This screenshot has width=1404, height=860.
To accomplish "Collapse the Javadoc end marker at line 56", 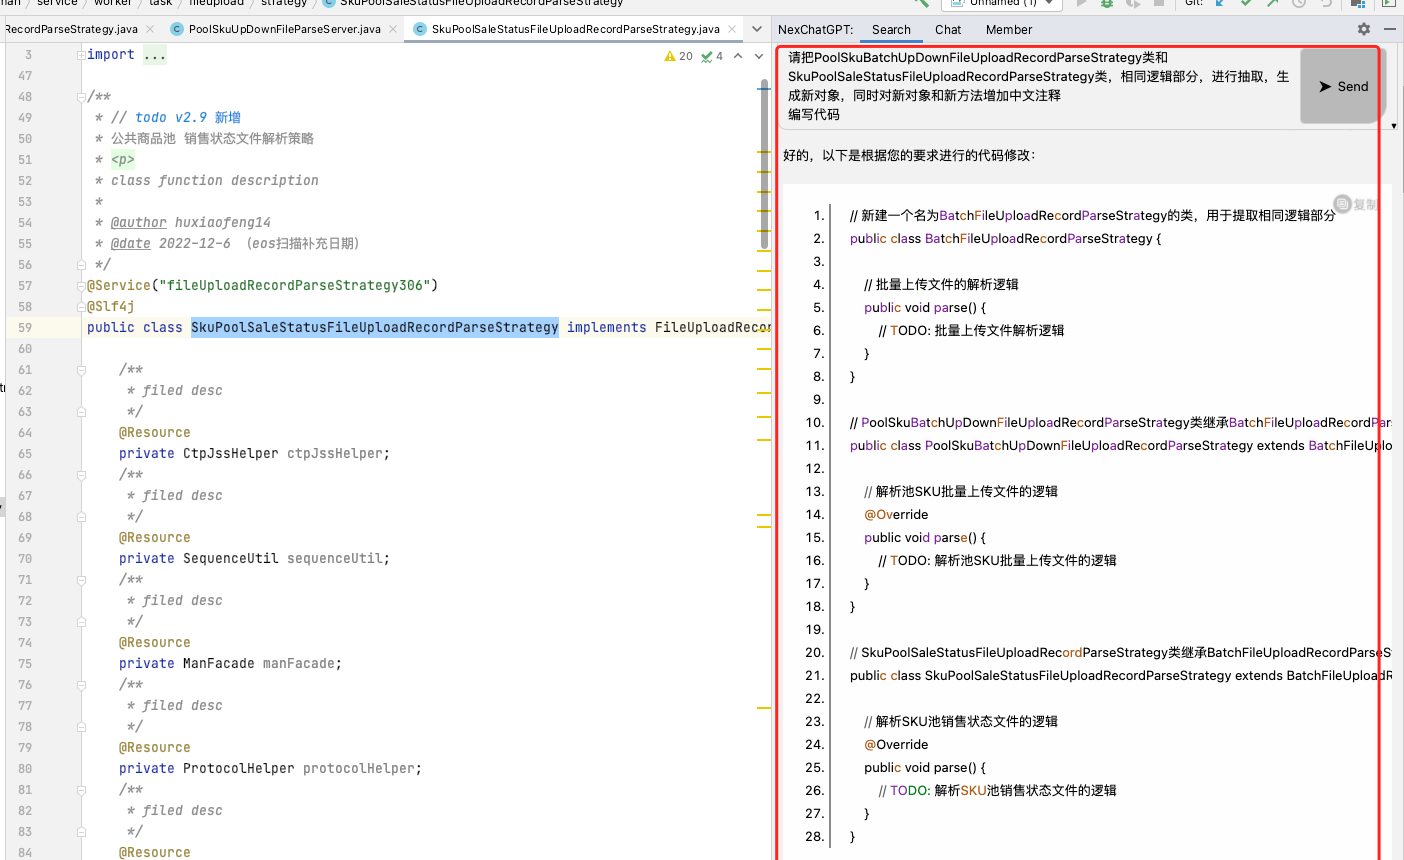I will [81, 265].
